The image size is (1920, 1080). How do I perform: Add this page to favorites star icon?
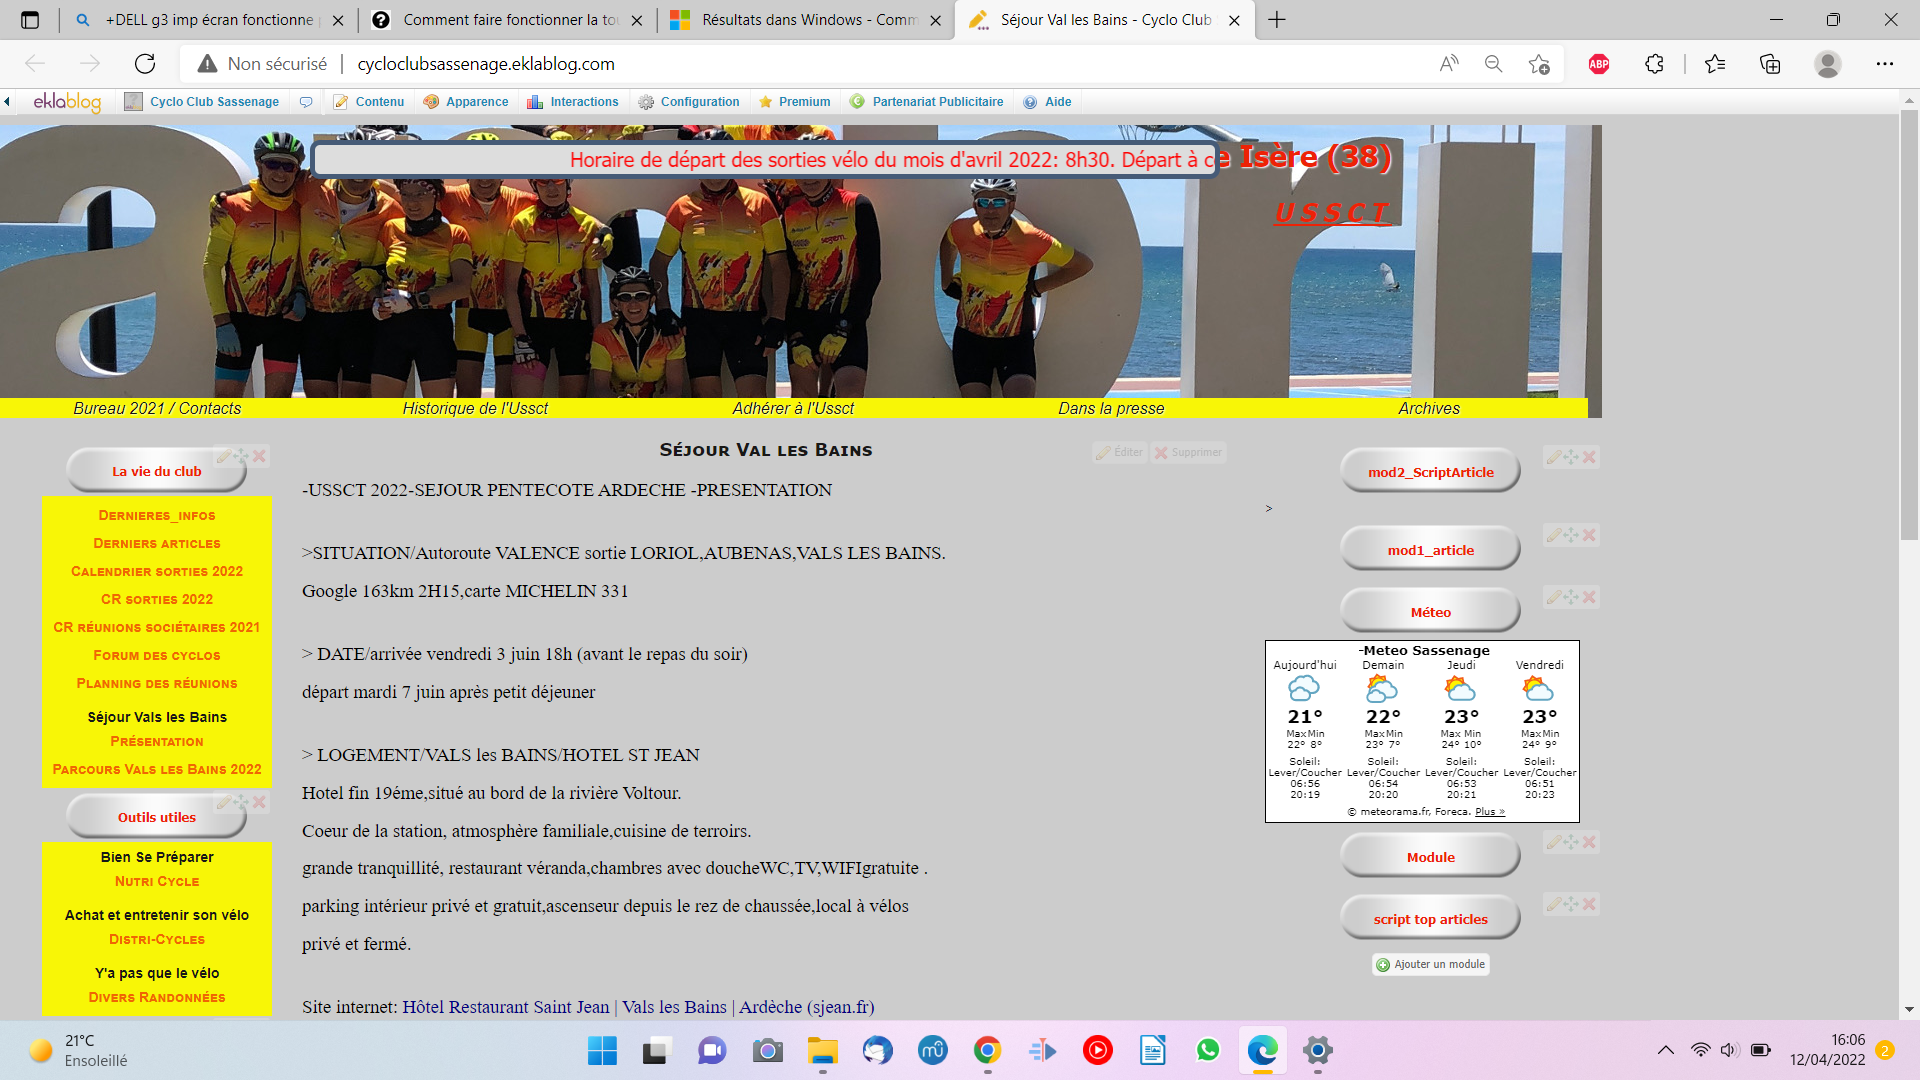(x=1539, y=64)
